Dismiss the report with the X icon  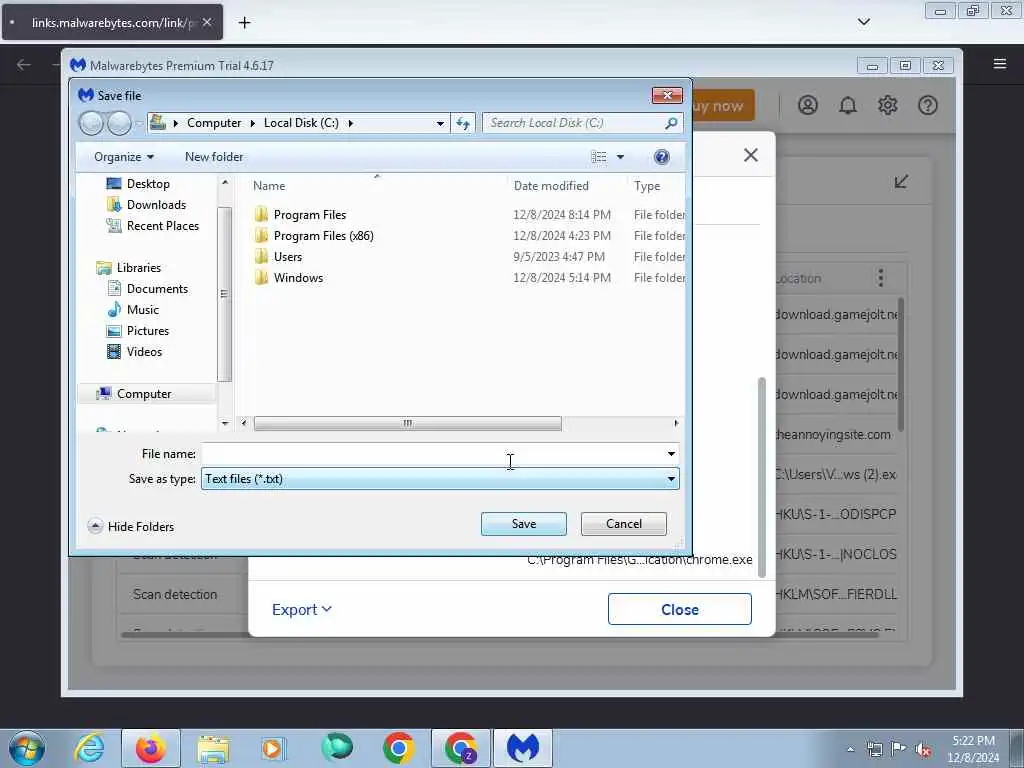click(751, 155)
